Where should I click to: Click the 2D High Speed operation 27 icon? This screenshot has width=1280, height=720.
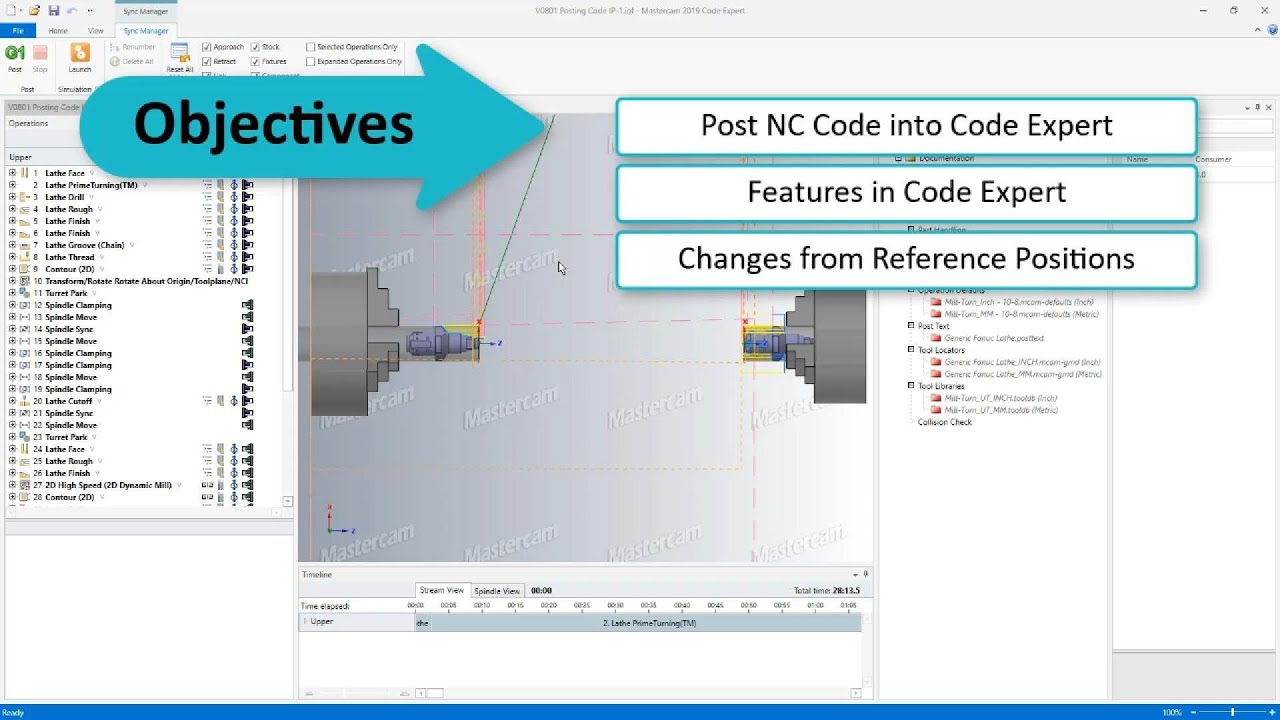[x=25, y=485]
